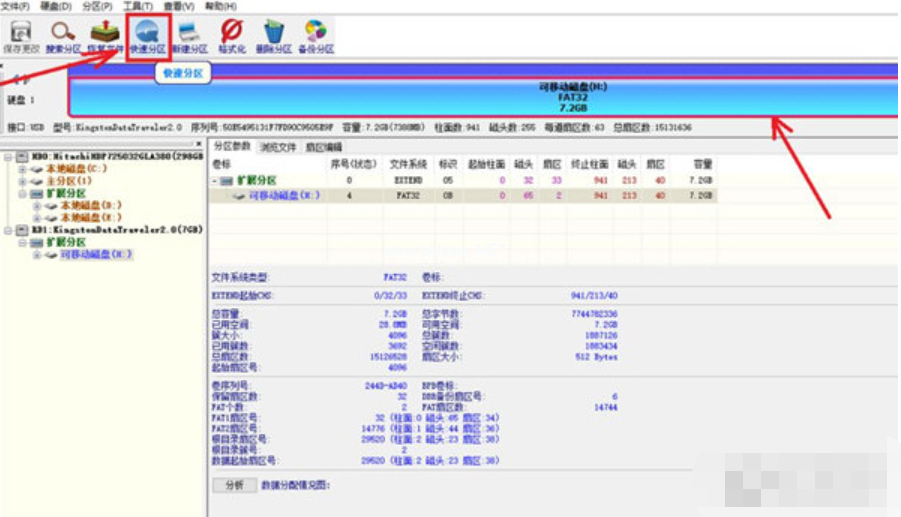Collapse the RD1 Kingston DataTraveler node

click(8, 230)
